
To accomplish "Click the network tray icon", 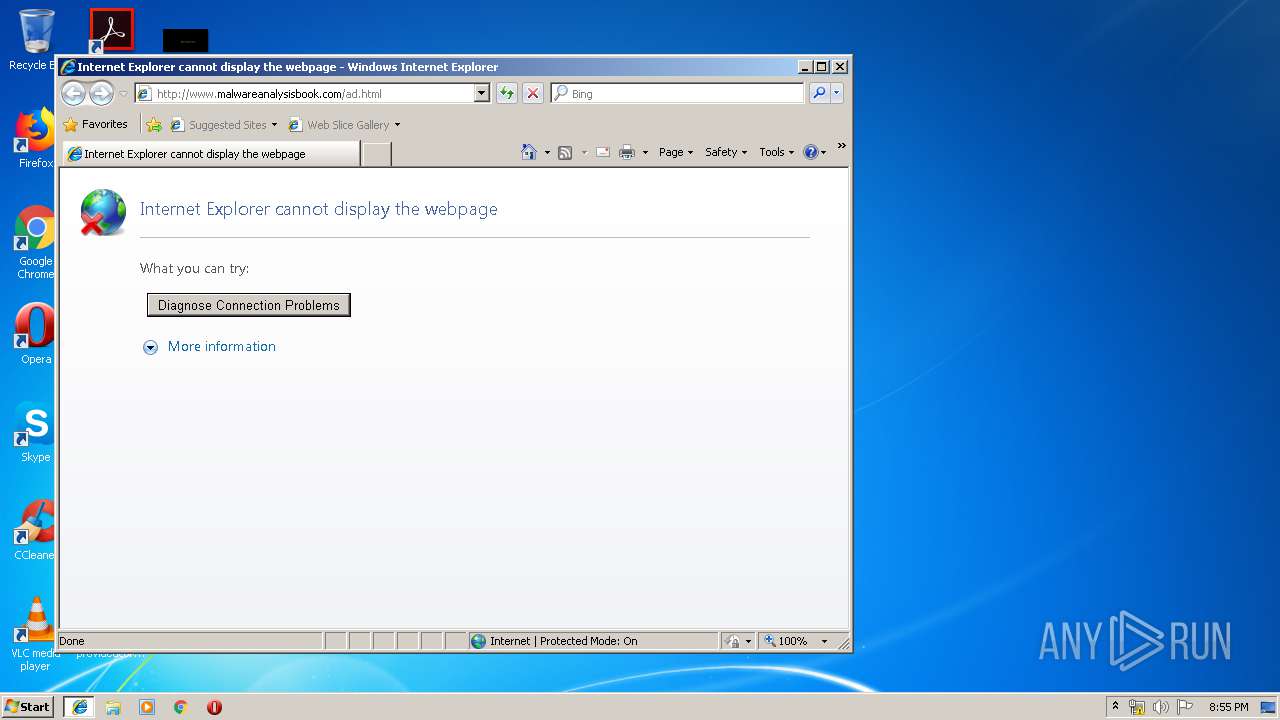I will [x=1137, y=707].
